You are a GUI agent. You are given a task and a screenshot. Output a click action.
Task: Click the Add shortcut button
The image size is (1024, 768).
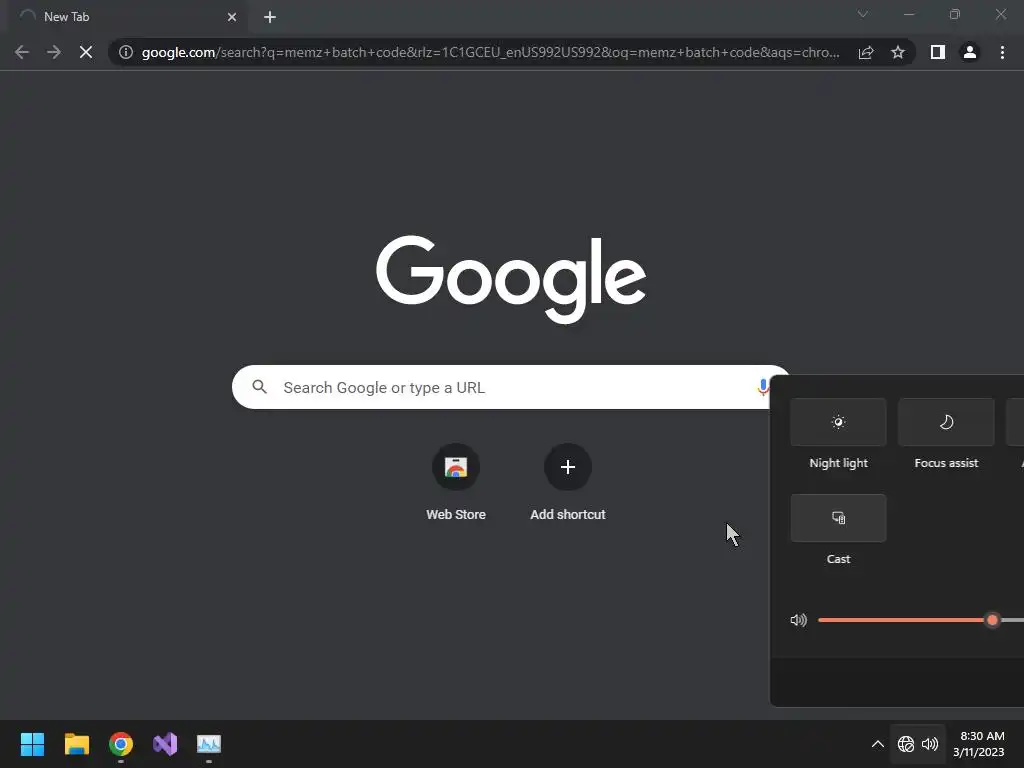point(568,483)
